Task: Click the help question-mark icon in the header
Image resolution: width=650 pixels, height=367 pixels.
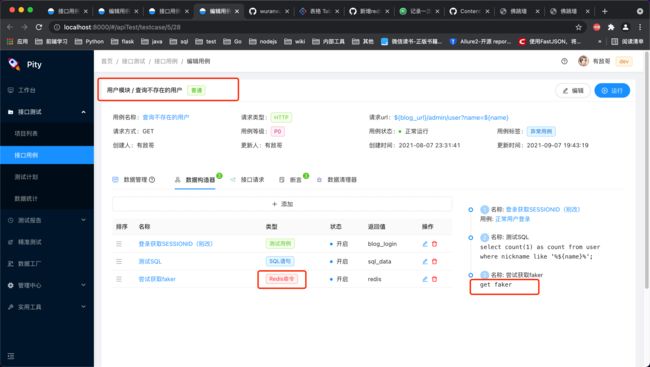Action: (x=564, y=61)
